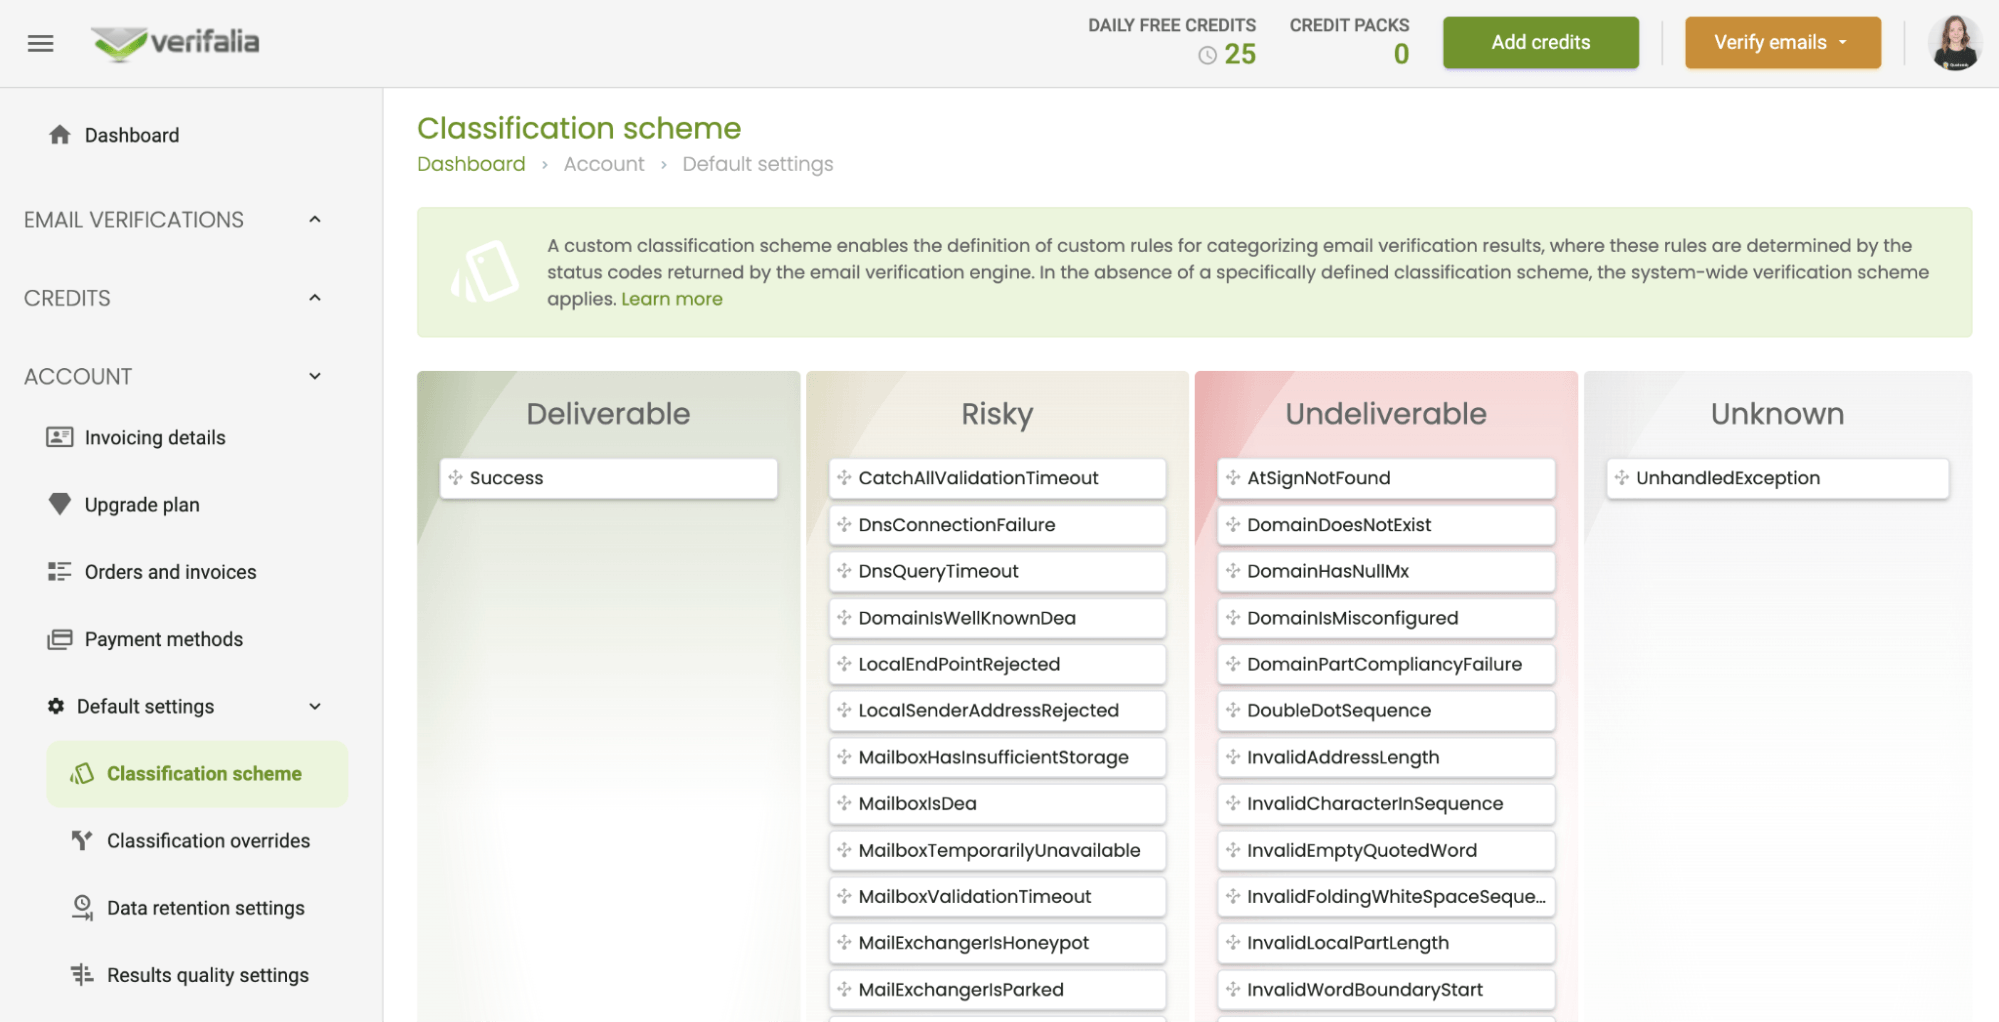Click the Verifalia logo
Viewport: 1999px width, 1022px height.
click(x=176, y=42)
